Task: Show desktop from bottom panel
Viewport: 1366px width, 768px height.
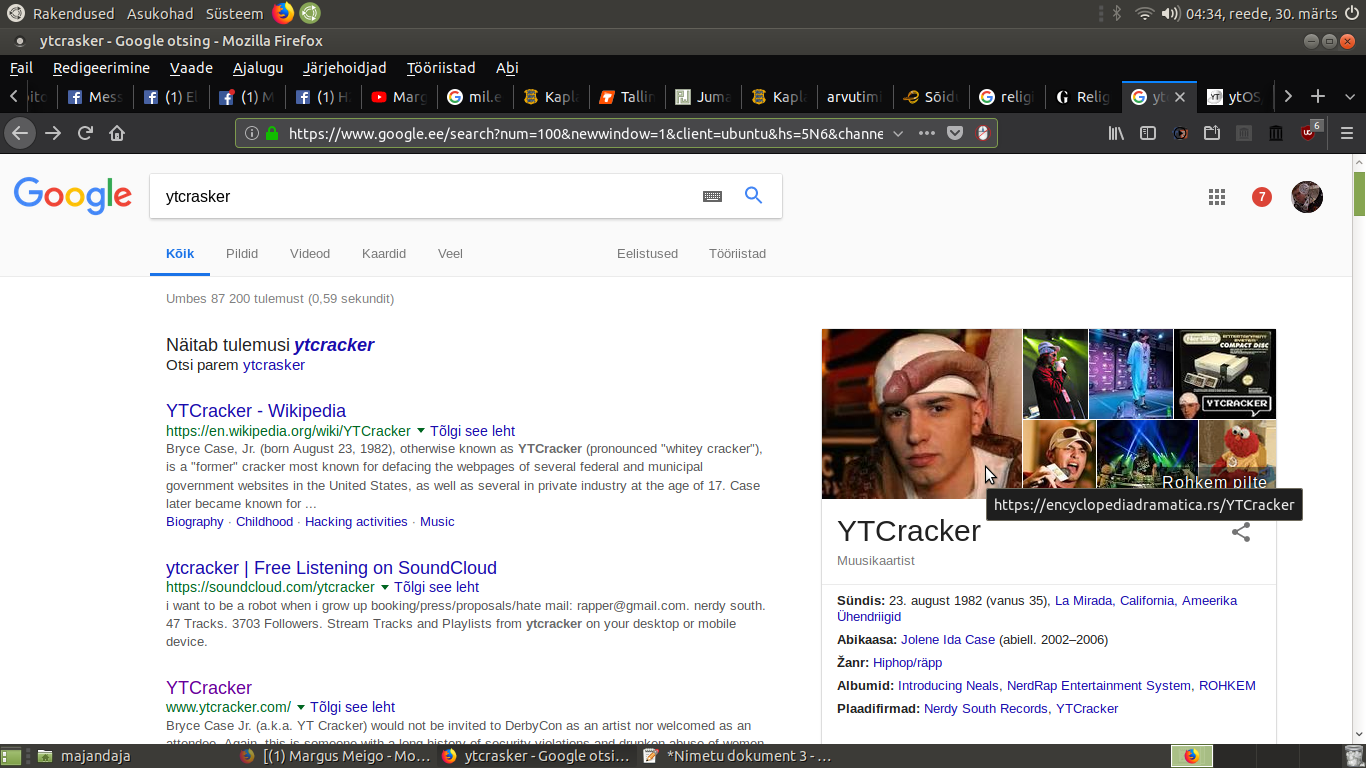Action: (x=10, y=756)
